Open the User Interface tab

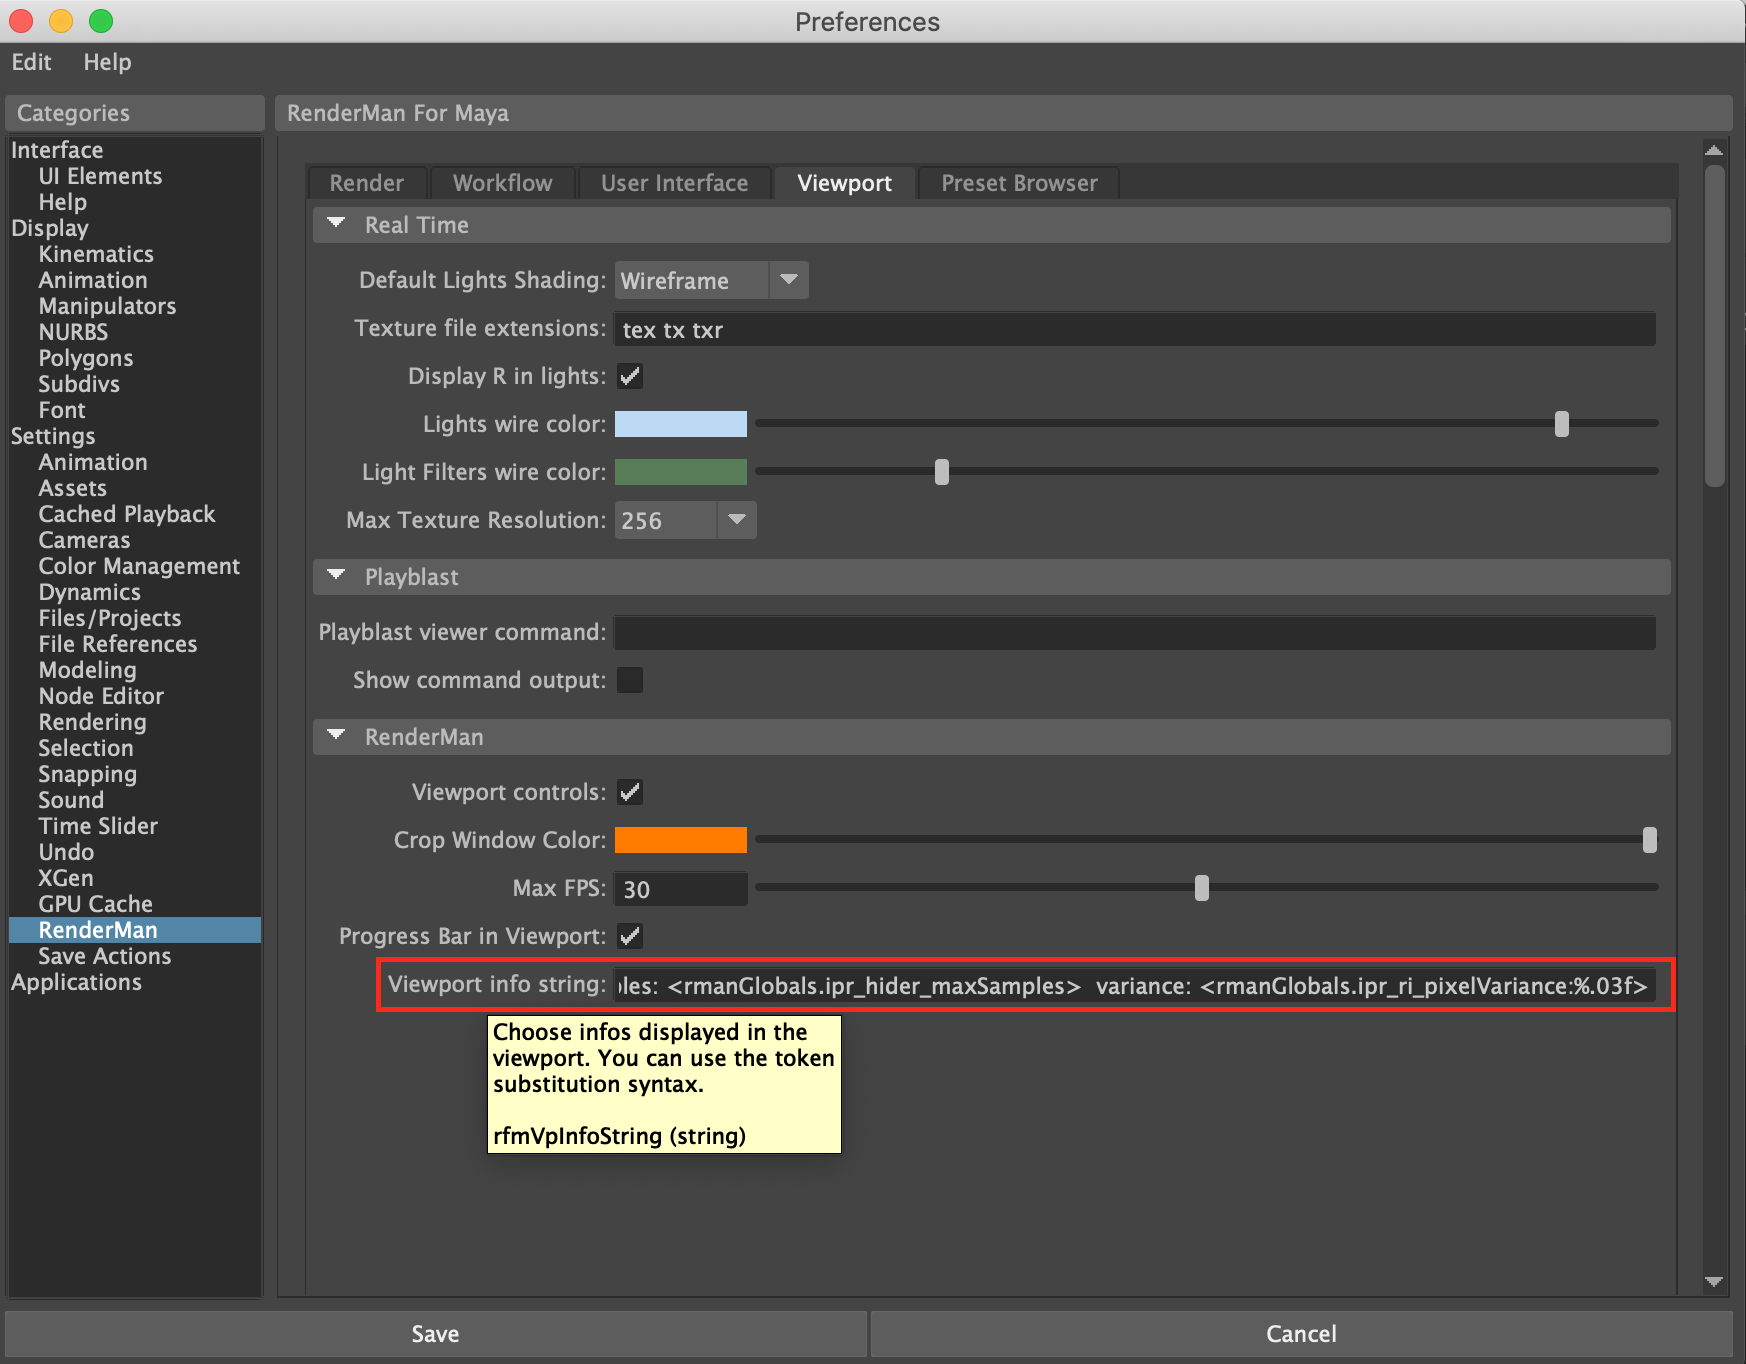pyautogui.click(x=675, y=183)
